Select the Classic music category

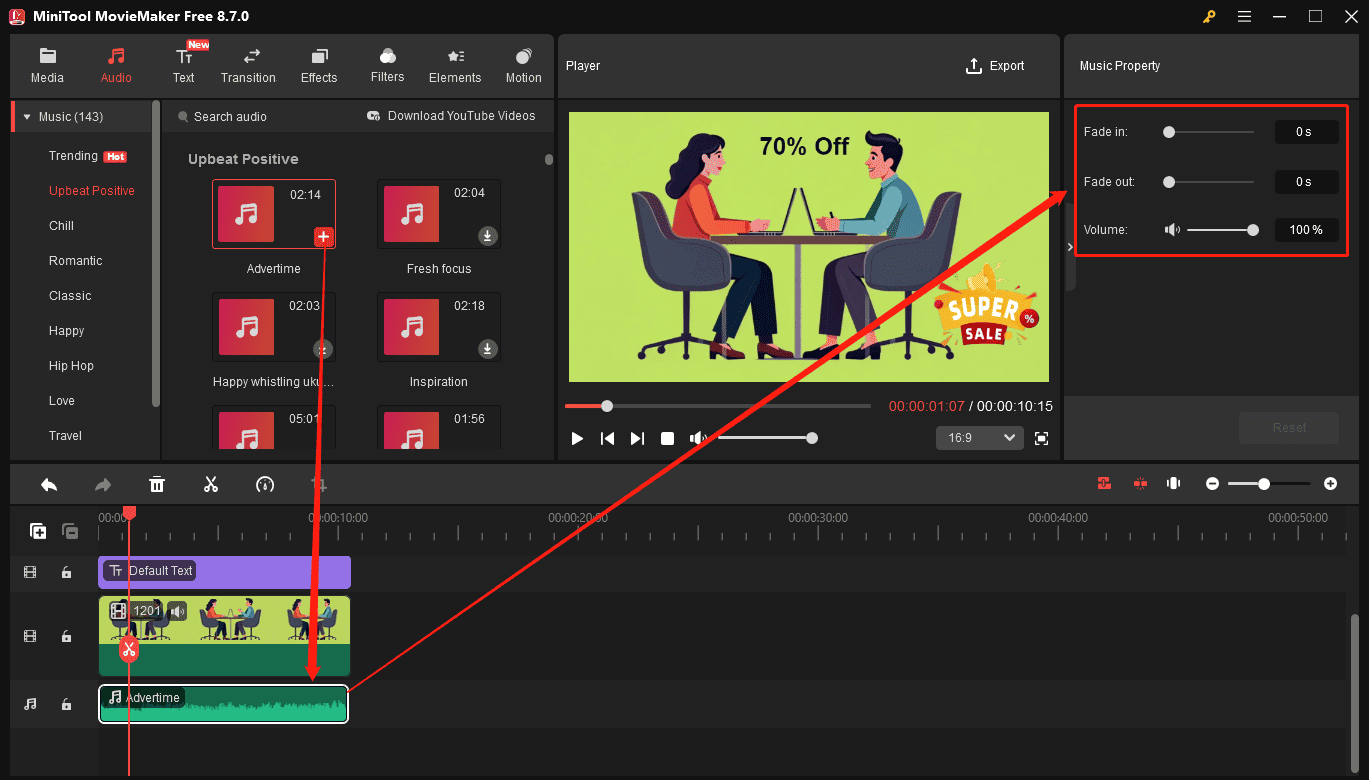coord(70,296)
